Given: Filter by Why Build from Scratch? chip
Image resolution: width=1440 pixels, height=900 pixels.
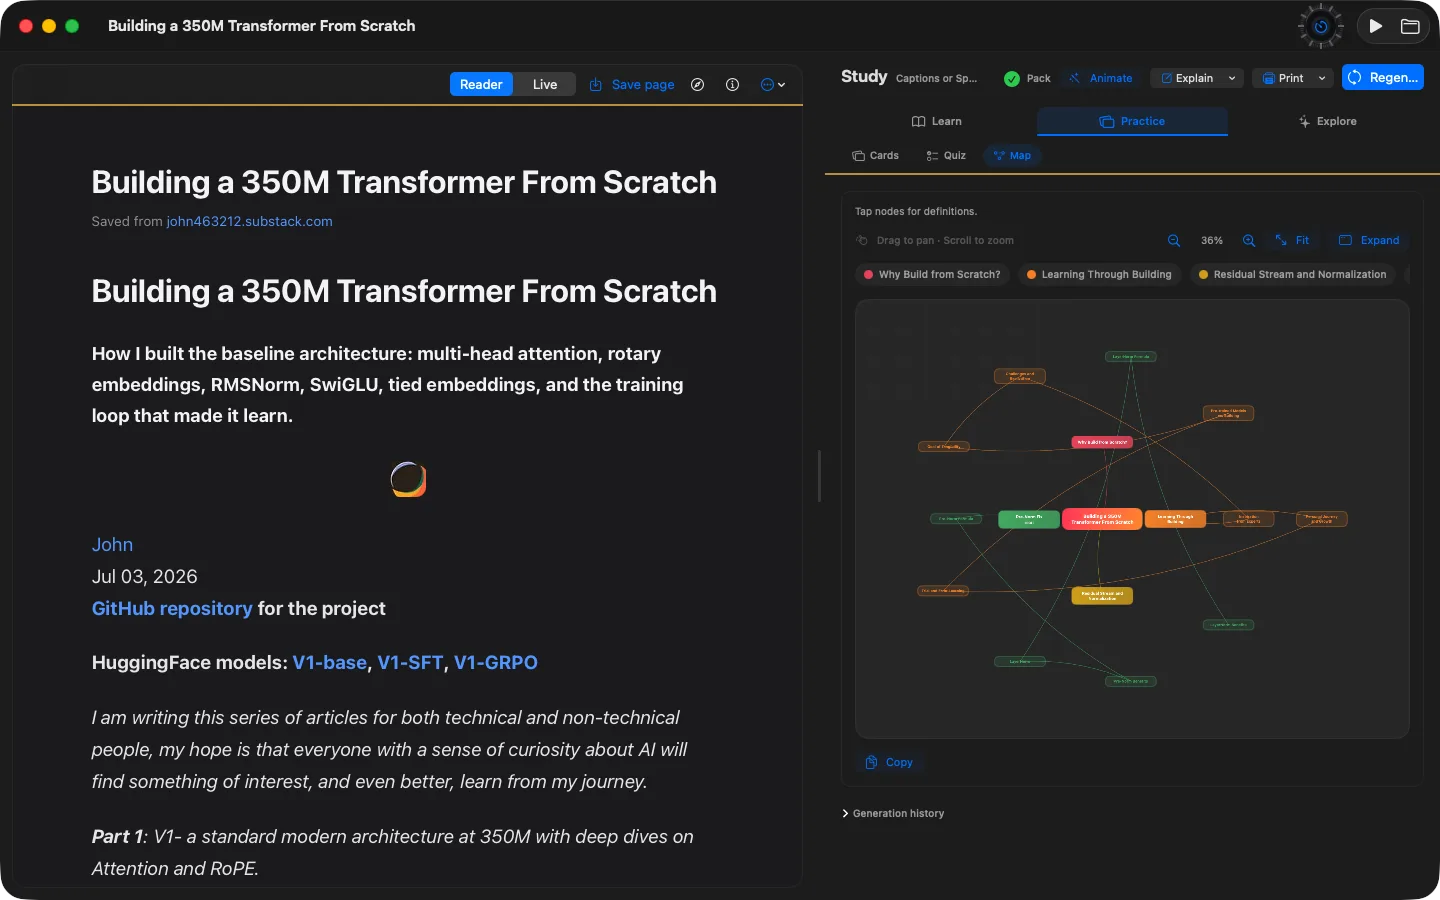Looking at the screenshot, I should pyautogui.click(x=932, y=275).
